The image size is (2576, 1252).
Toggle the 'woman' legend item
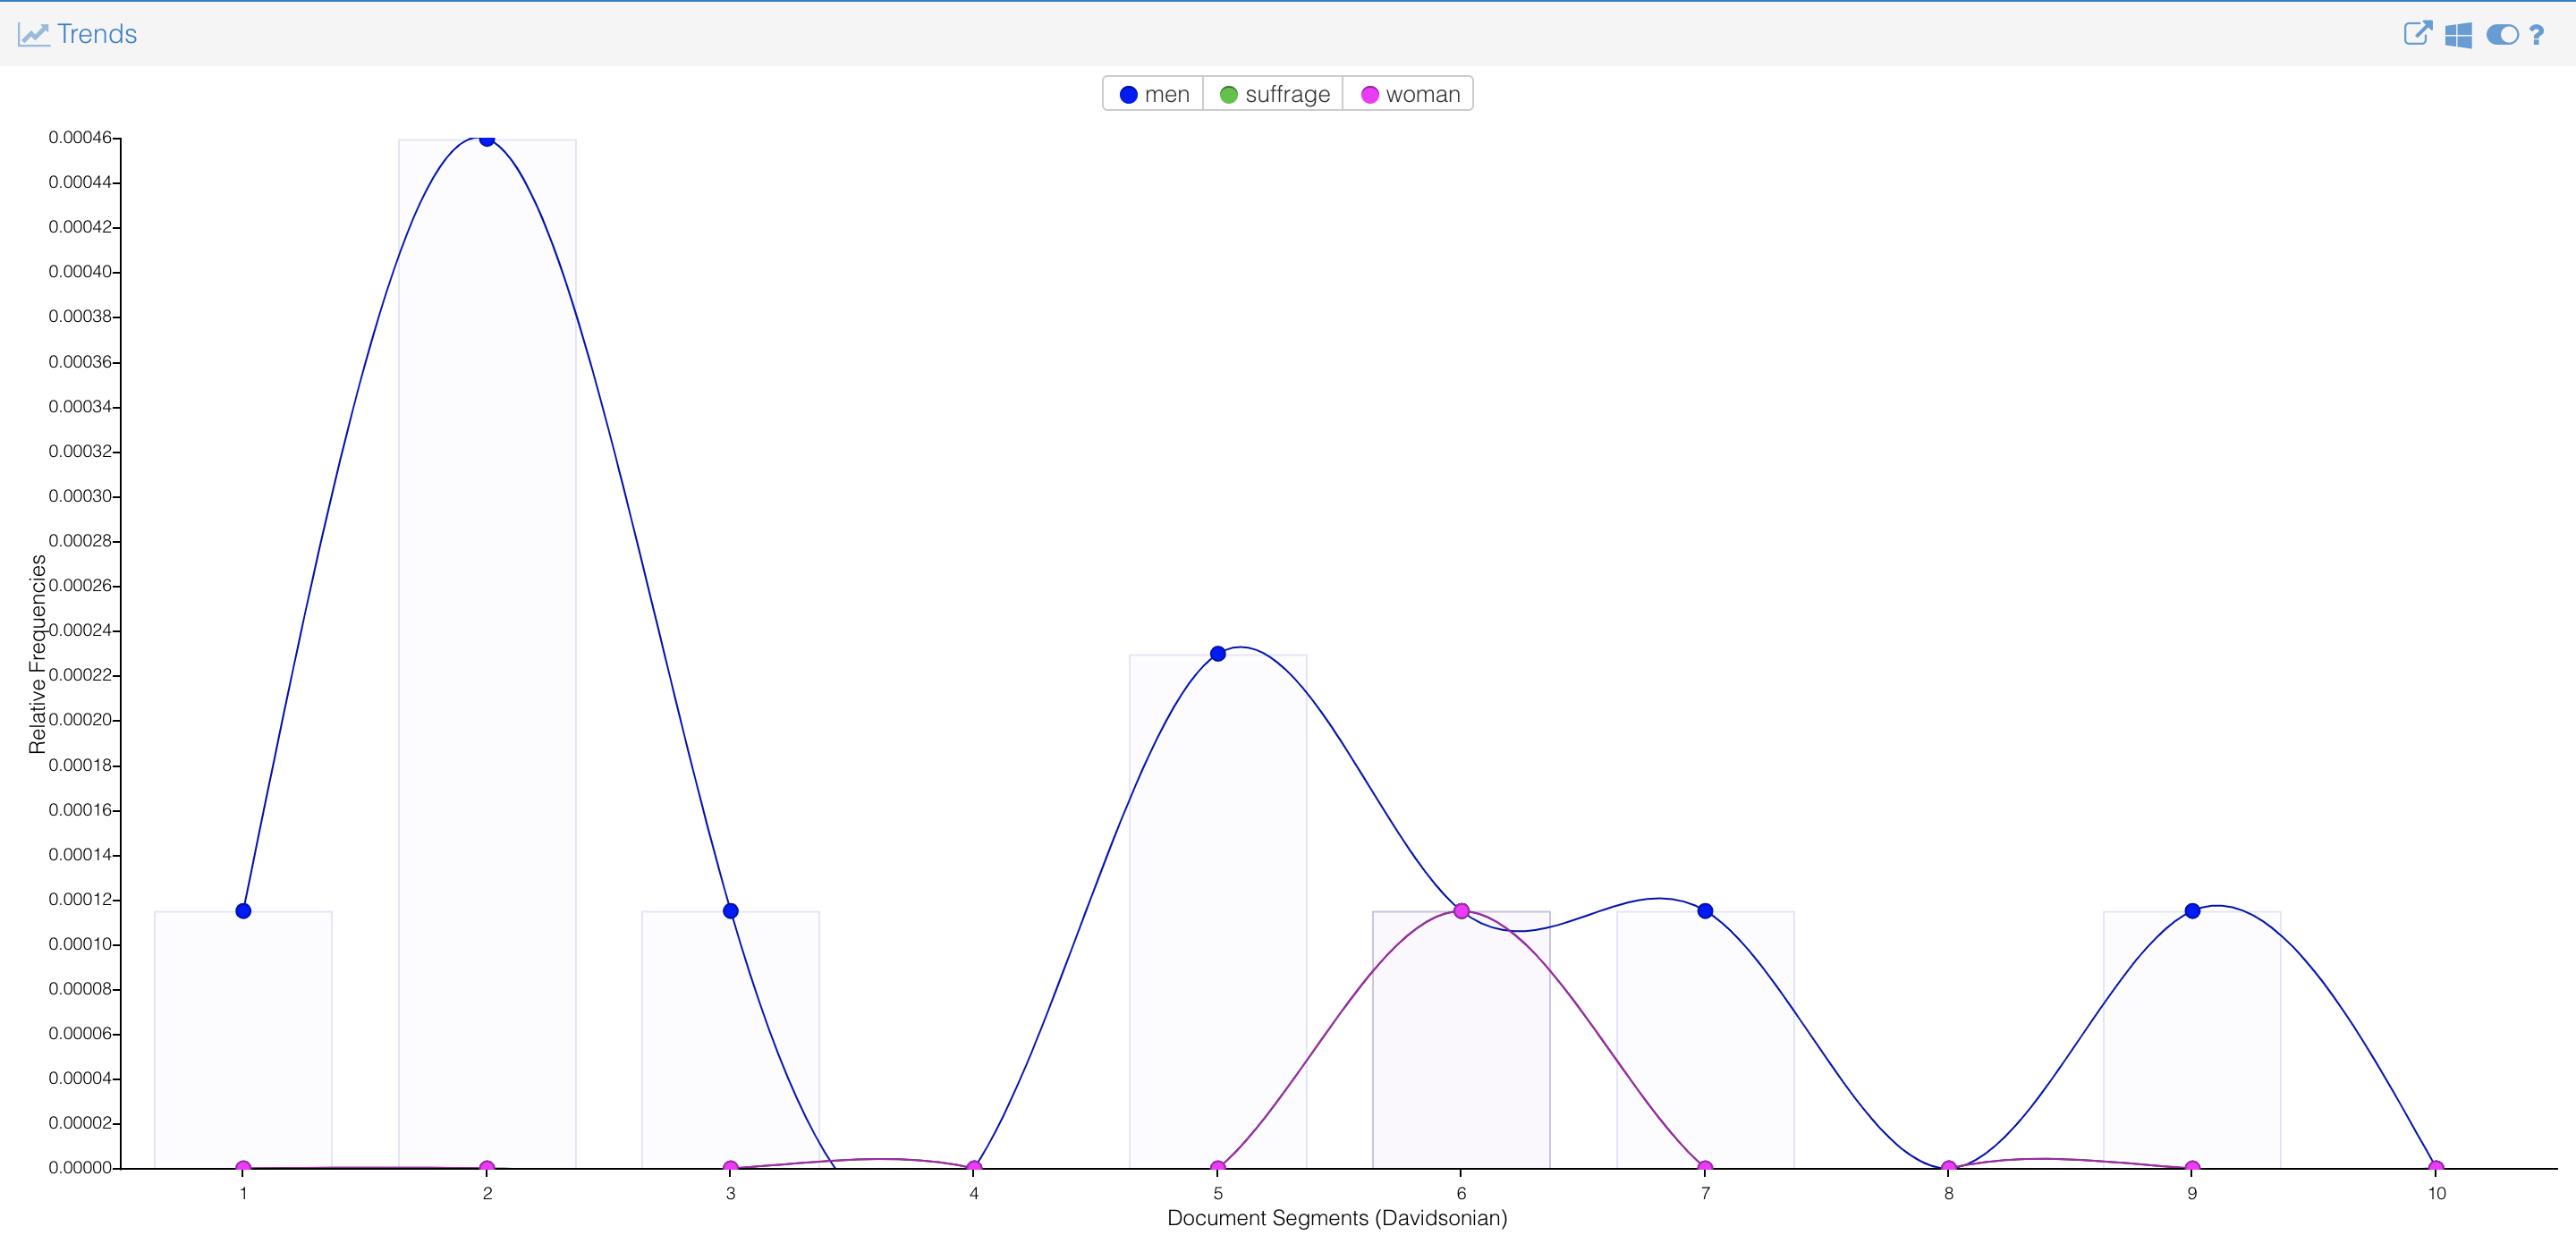[1409, 94]
